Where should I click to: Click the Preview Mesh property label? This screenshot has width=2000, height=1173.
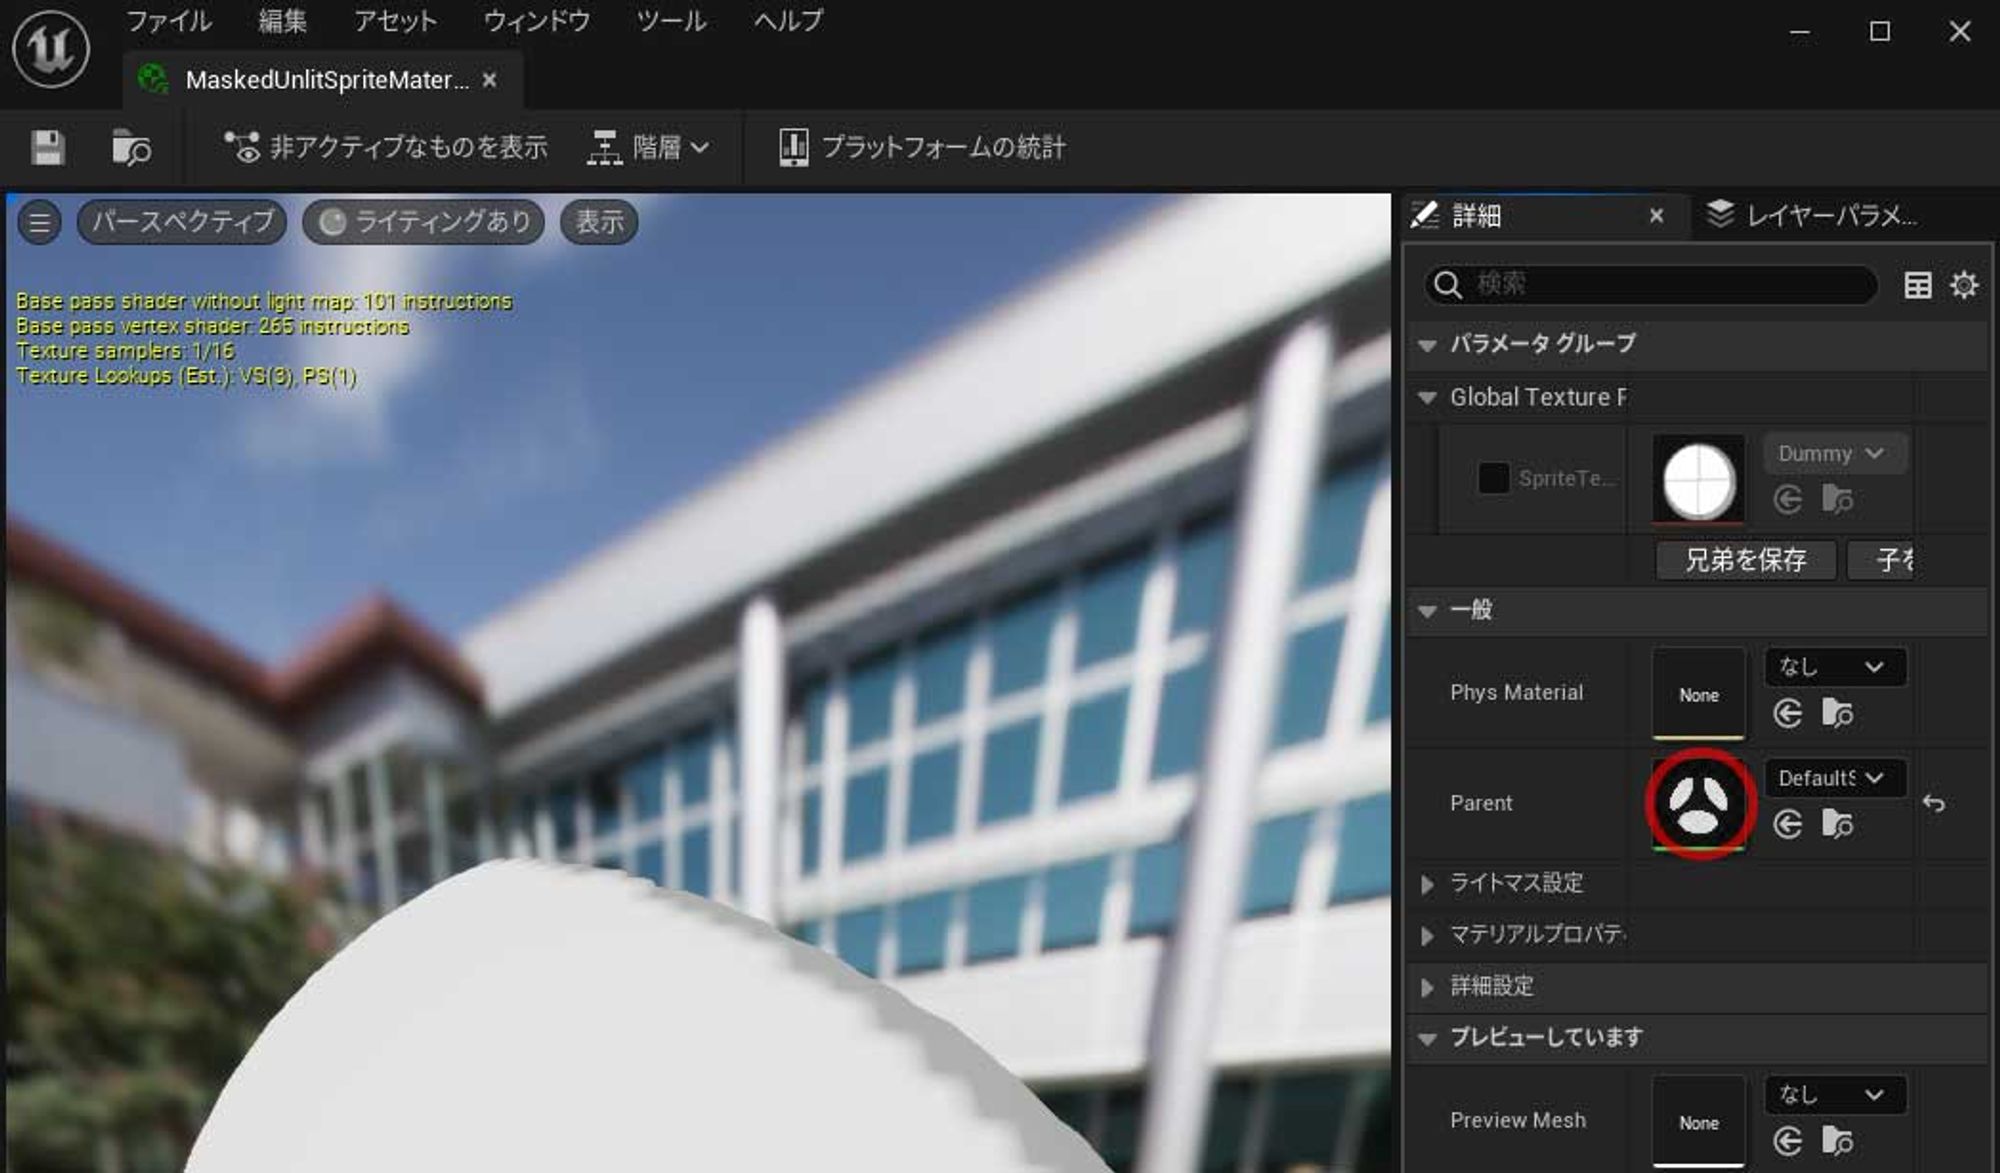pos(1517,1121)
